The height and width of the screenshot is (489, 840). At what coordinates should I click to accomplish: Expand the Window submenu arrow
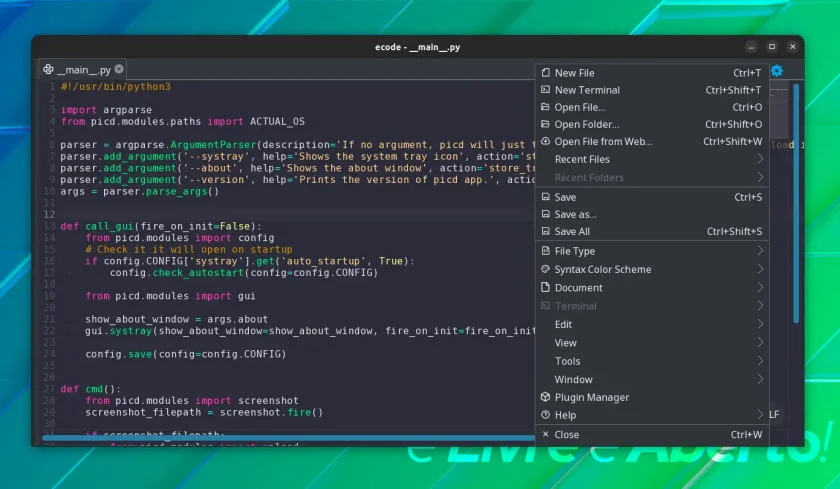[x=760, y=379]
